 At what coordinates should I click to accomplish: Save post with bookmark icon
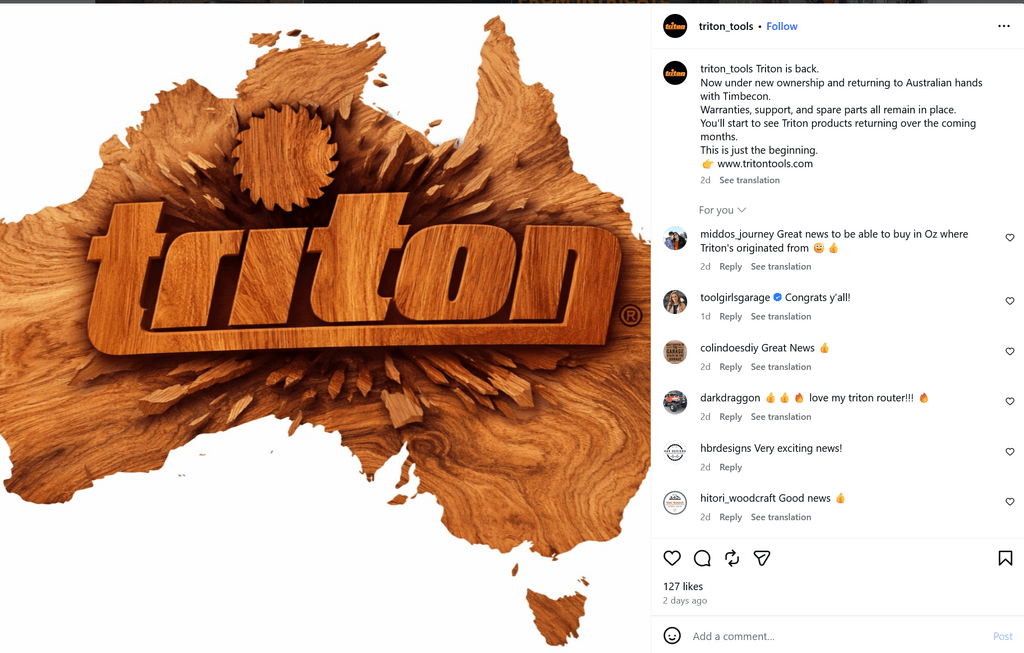pyautogui.click(x=1005, y=558)
